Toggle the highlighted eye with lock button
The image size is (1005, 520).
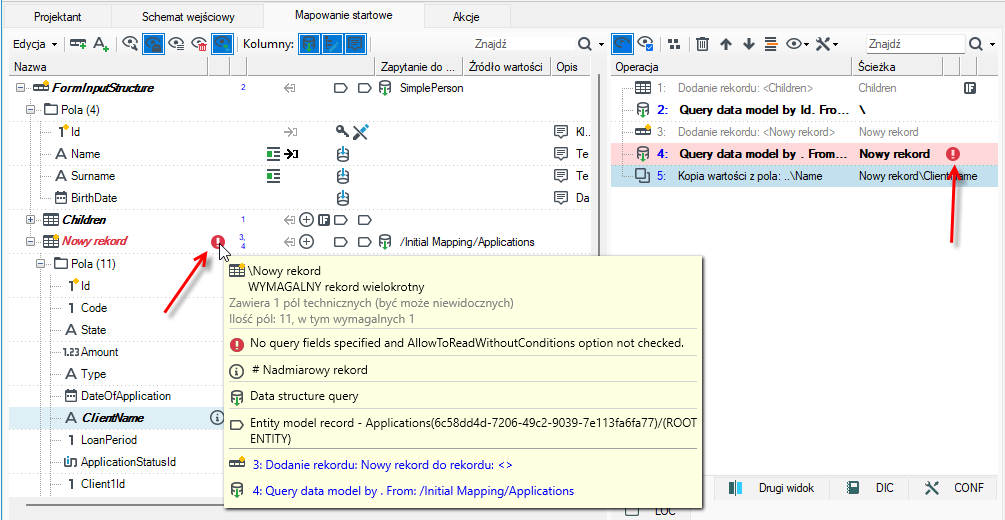[x=153, y=44]
